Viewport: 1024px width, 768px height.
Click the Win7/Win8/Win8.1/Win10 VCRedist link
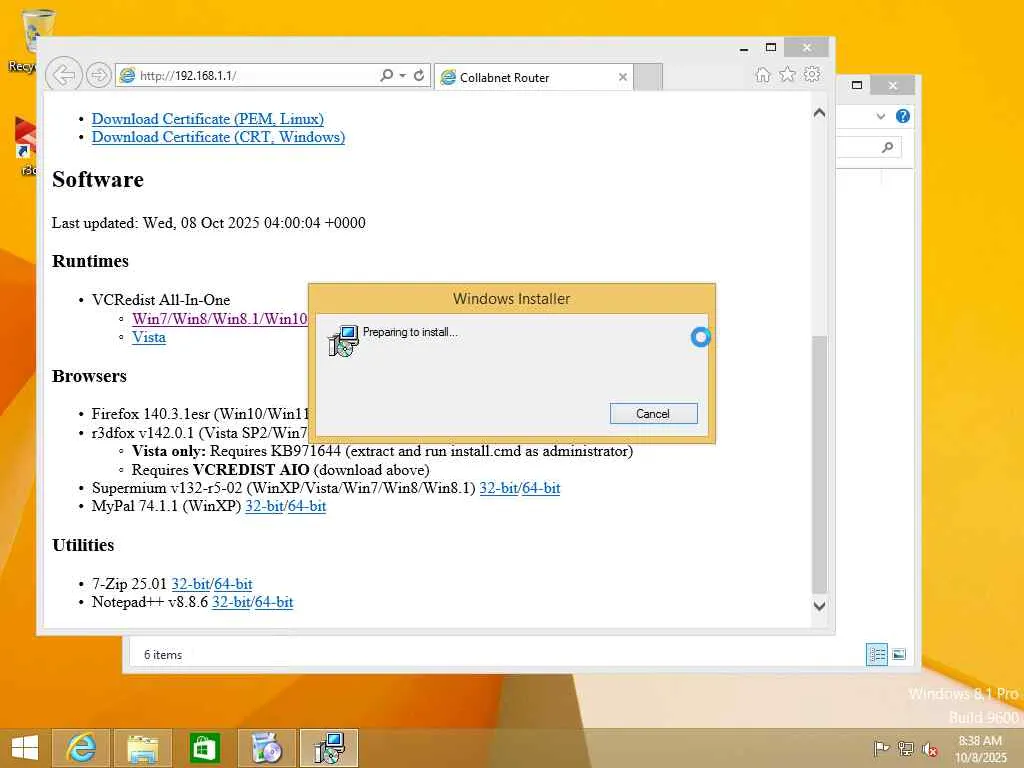tap(219, 319)
